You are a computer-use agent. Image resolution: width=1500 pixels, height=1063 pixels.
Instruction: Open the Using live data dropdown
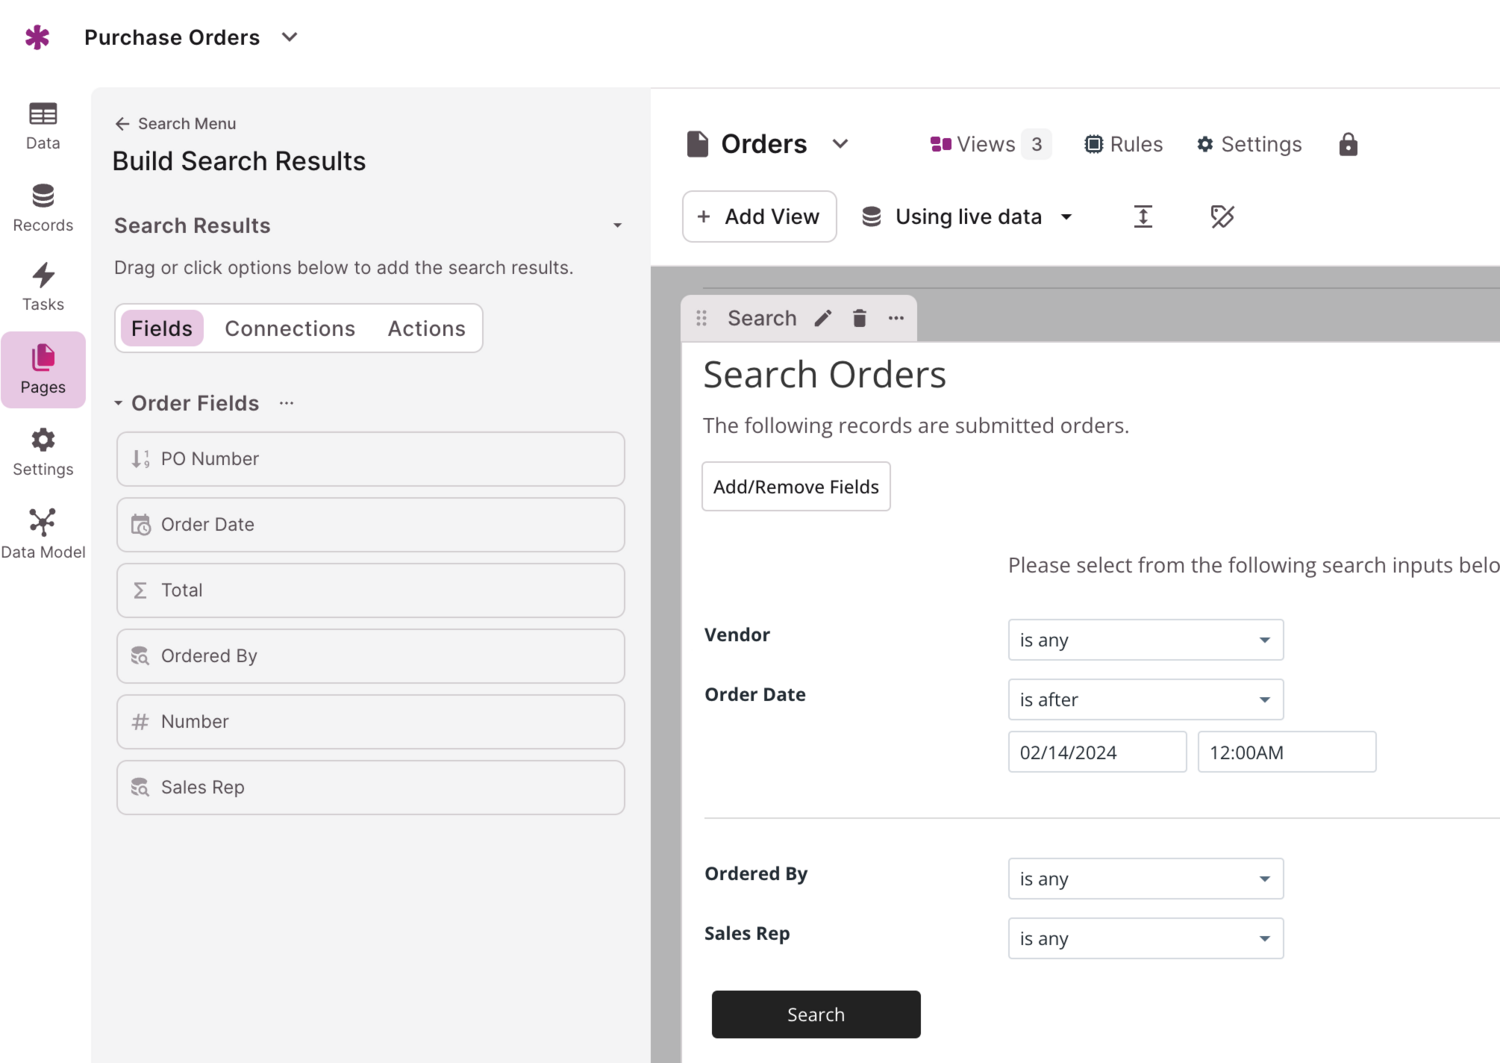point(967,216)
